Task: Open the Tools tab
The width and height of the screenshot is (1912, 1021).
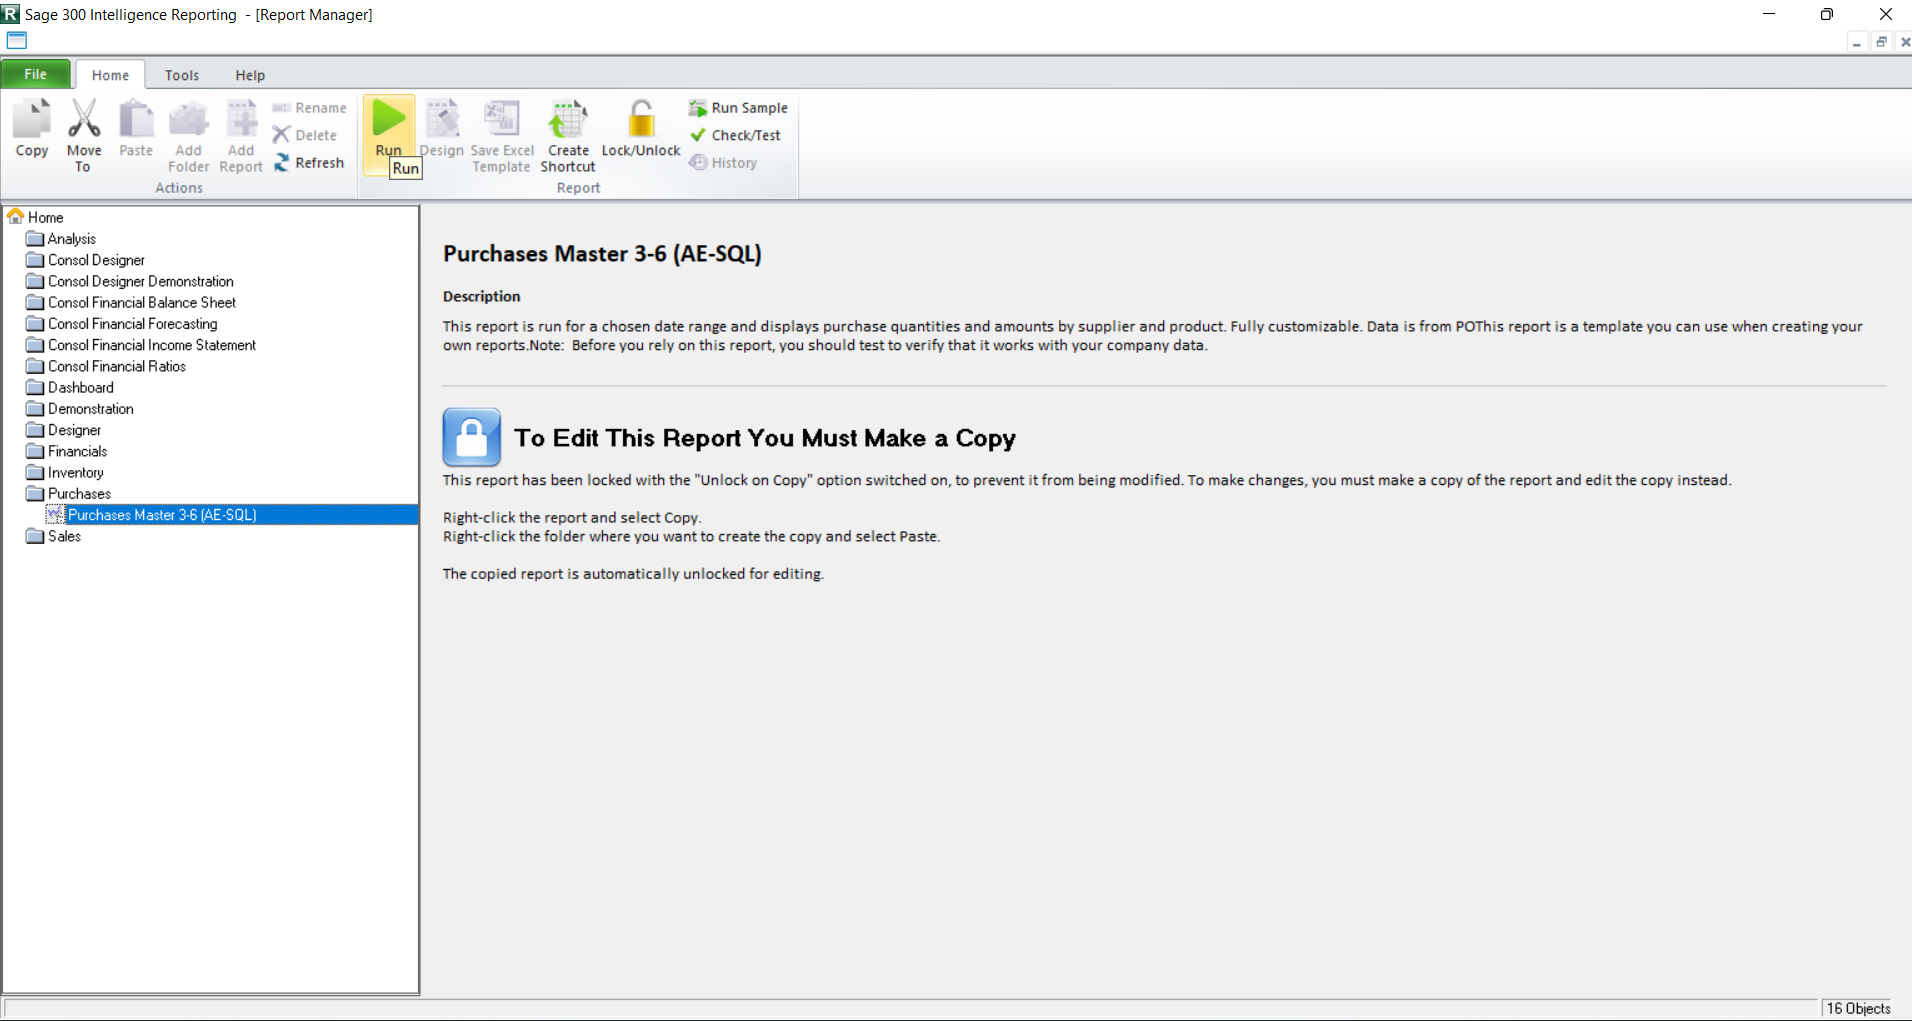Action: 182,74
